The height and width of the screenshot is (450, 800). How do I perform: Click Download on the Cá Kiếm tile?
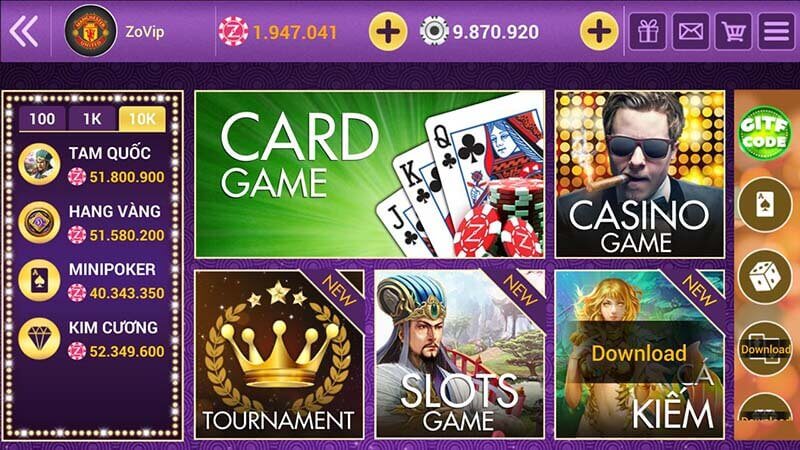[639, 353]
